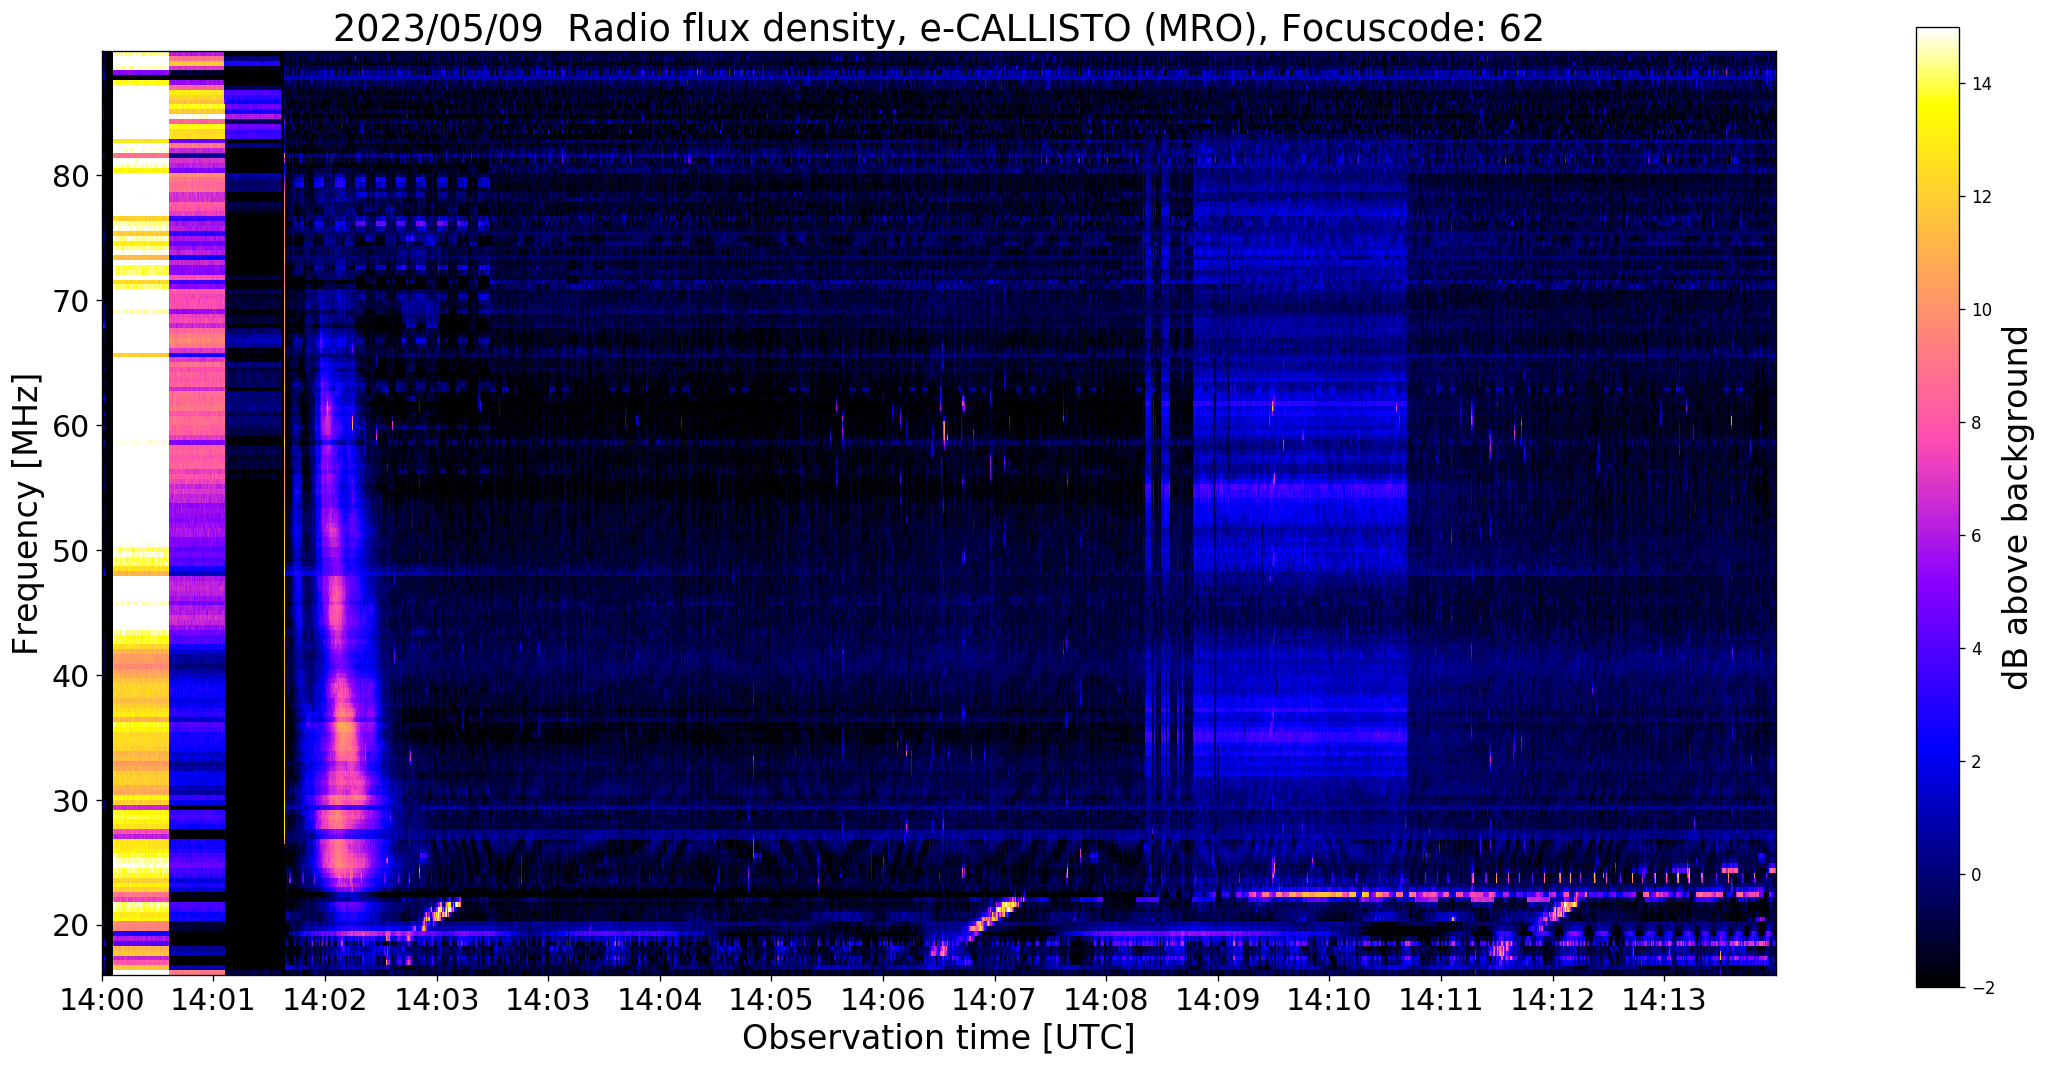Select the 60 MHz frequency tick label

click(x=71, y=426)
